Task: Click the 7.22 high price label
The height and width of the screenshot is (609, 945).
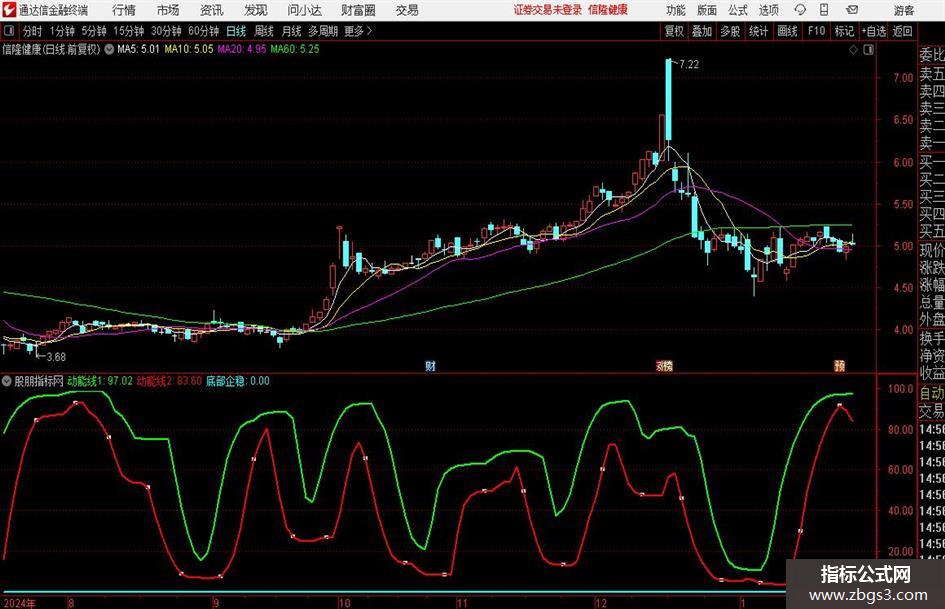Action: (x=689, y=65)
